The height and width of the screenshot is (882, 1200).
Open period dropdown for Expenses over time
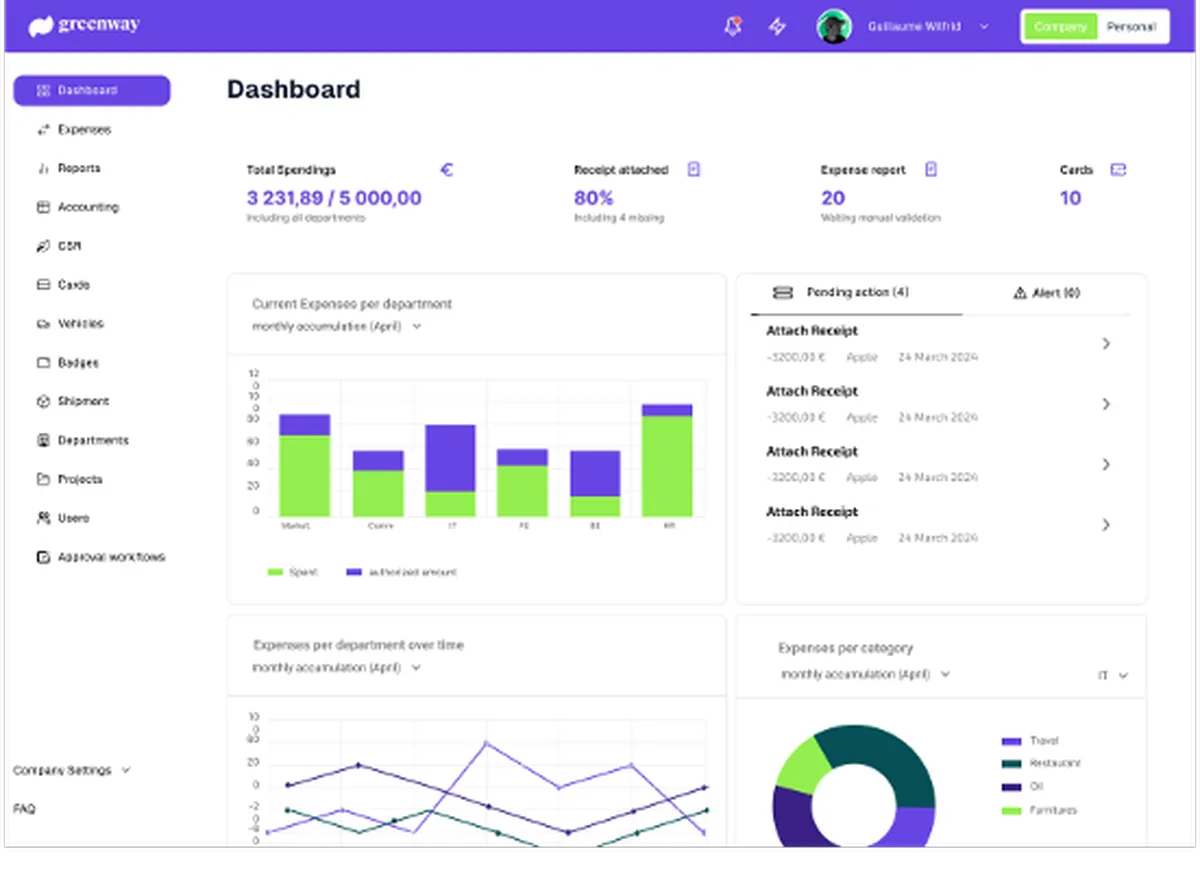pos(337,667)
